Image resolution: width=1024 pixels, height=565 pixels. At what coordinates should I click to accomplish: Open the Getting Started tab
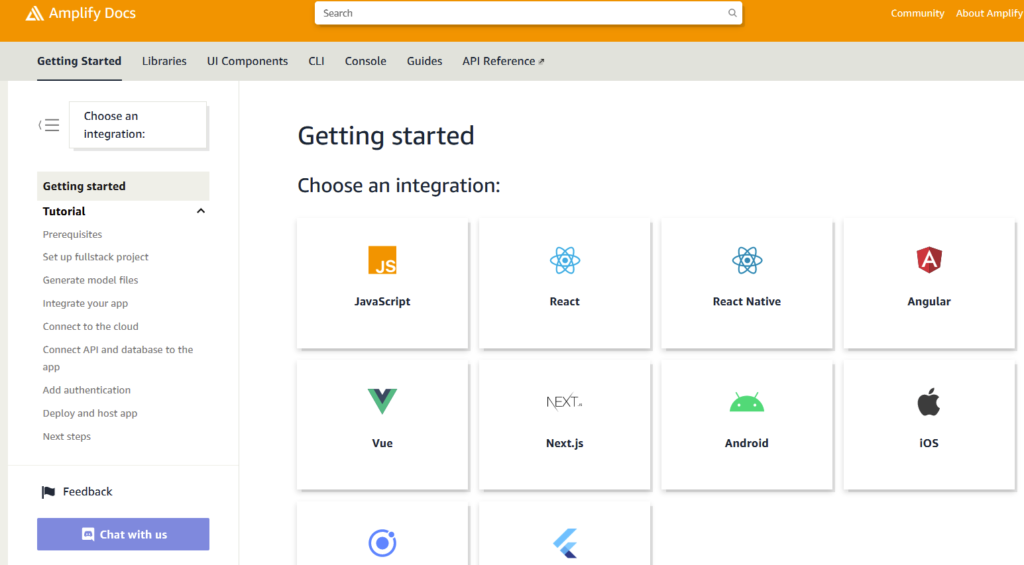tap(79, 61)
